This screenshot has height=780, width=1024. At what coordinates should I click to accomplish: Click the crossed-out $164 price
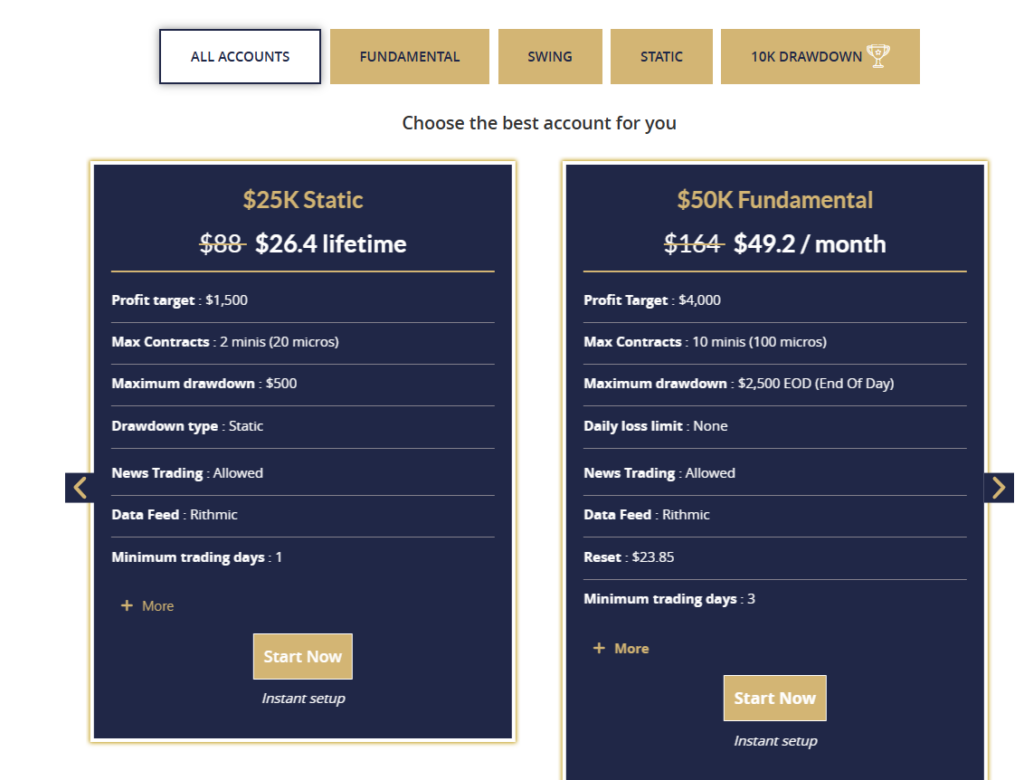(693, 244)
